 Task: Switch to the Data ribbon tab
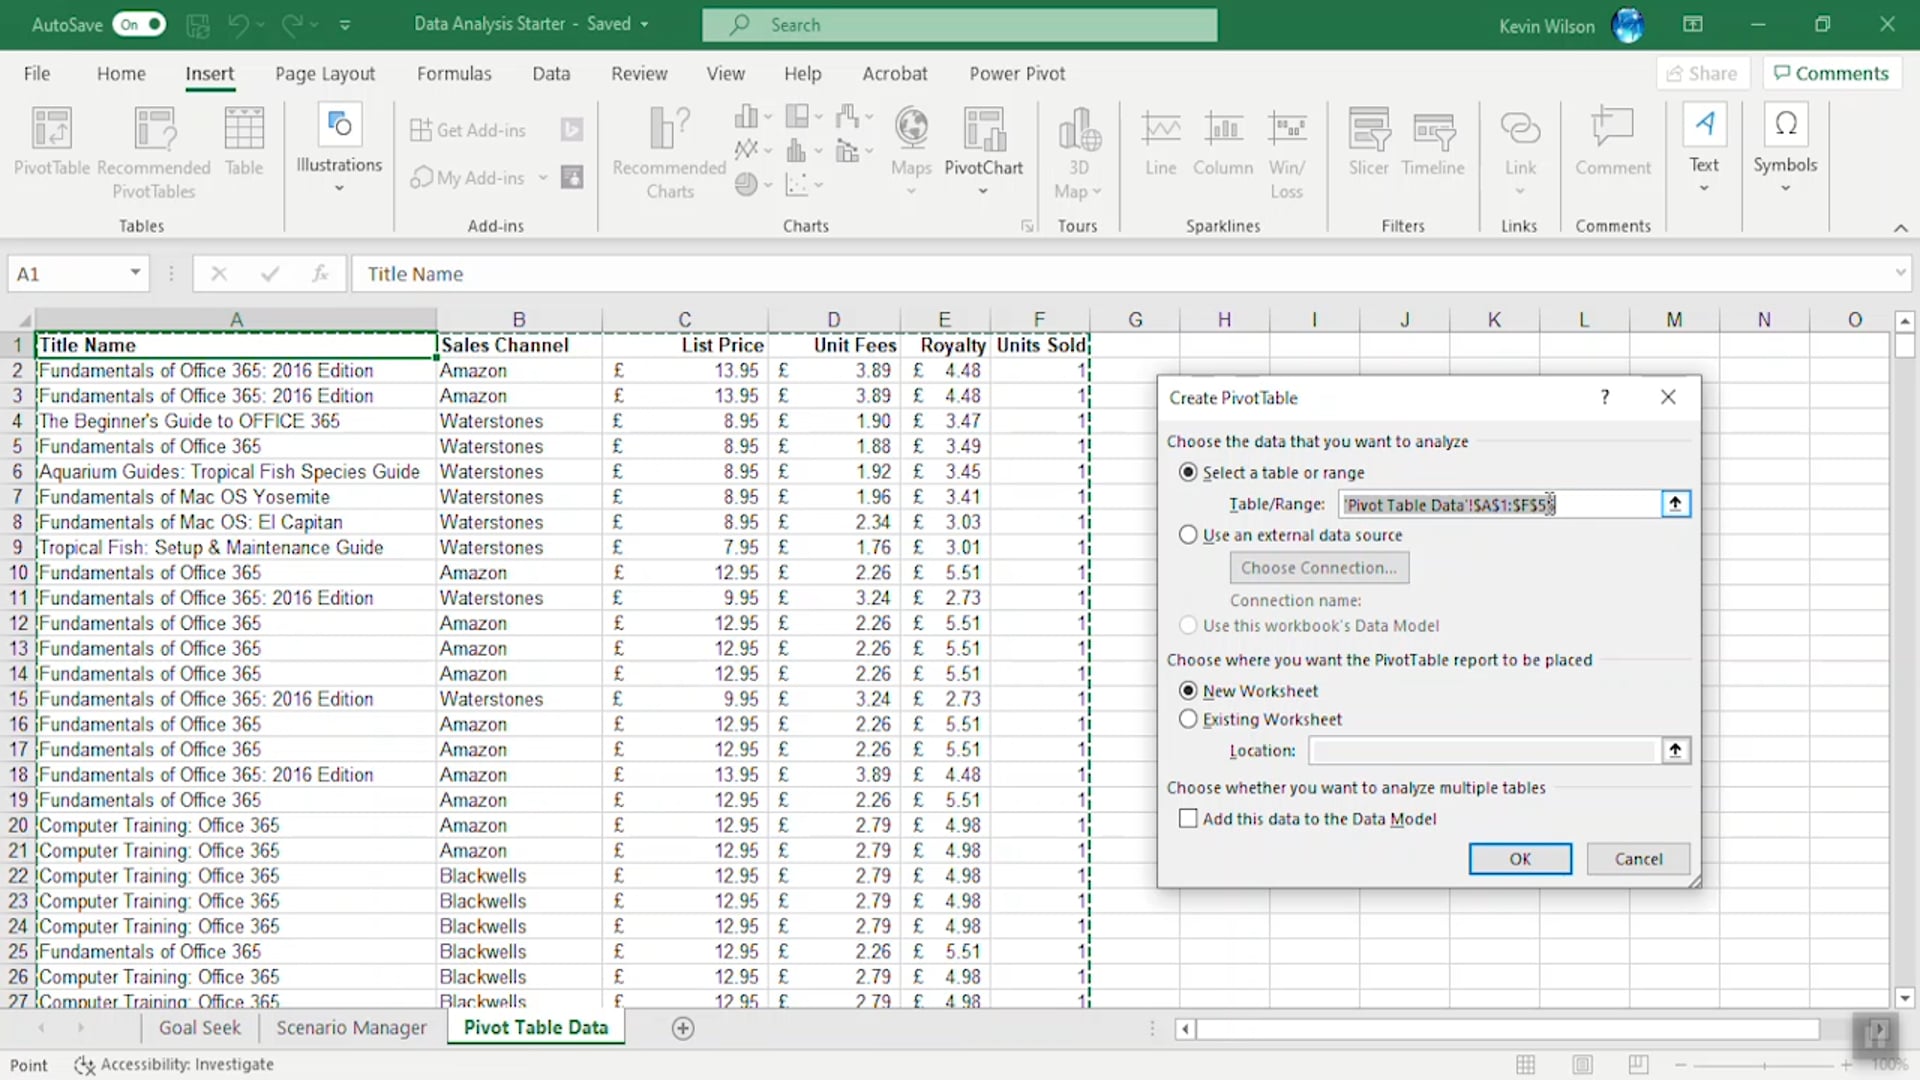click(x=551, y=73)
